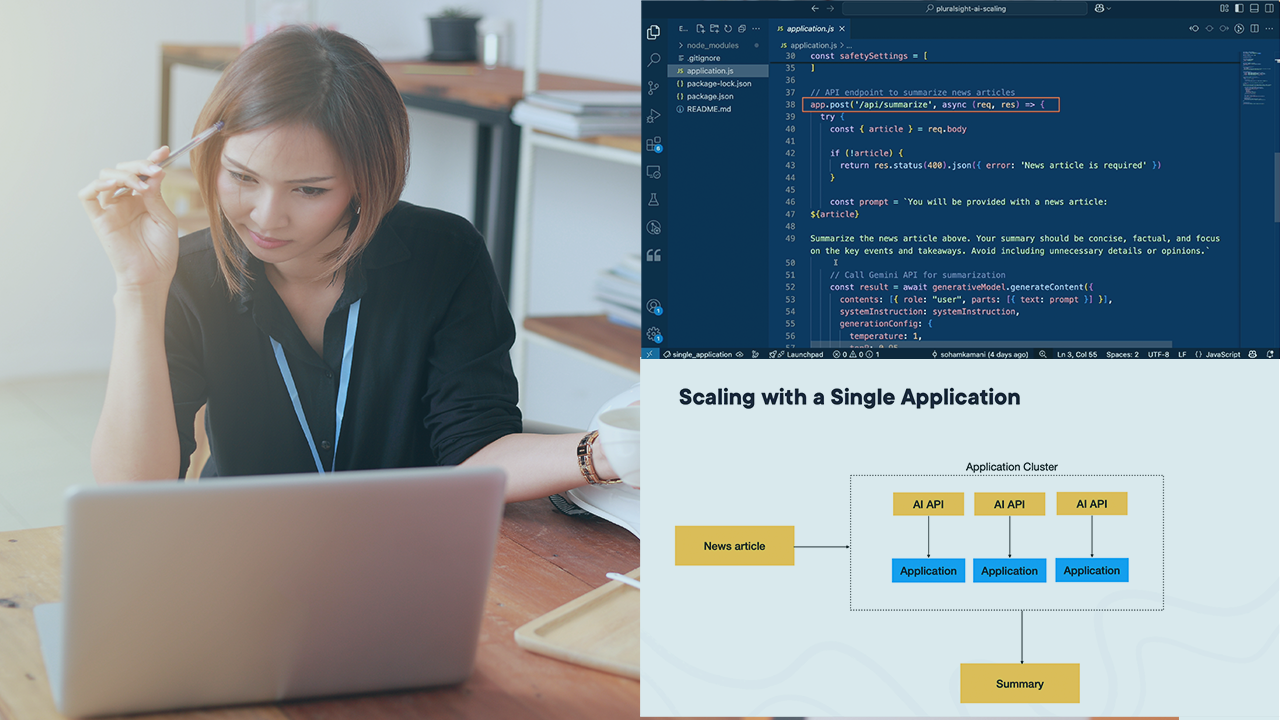Open the Source Control view
1280x720 pixels.
click(653, 88)
